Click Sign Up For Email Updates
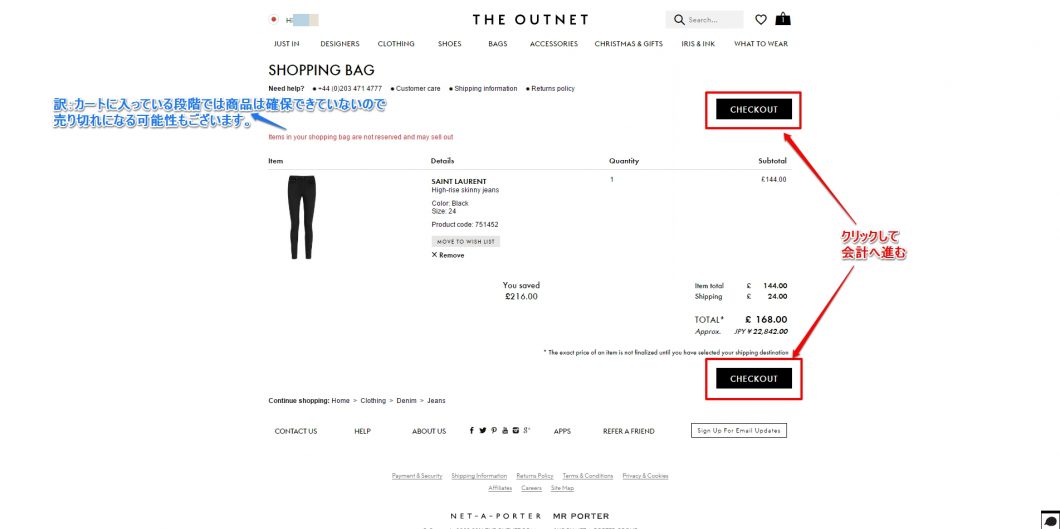This screenshot has width=1060, height=529. click(x=739, y=430)
